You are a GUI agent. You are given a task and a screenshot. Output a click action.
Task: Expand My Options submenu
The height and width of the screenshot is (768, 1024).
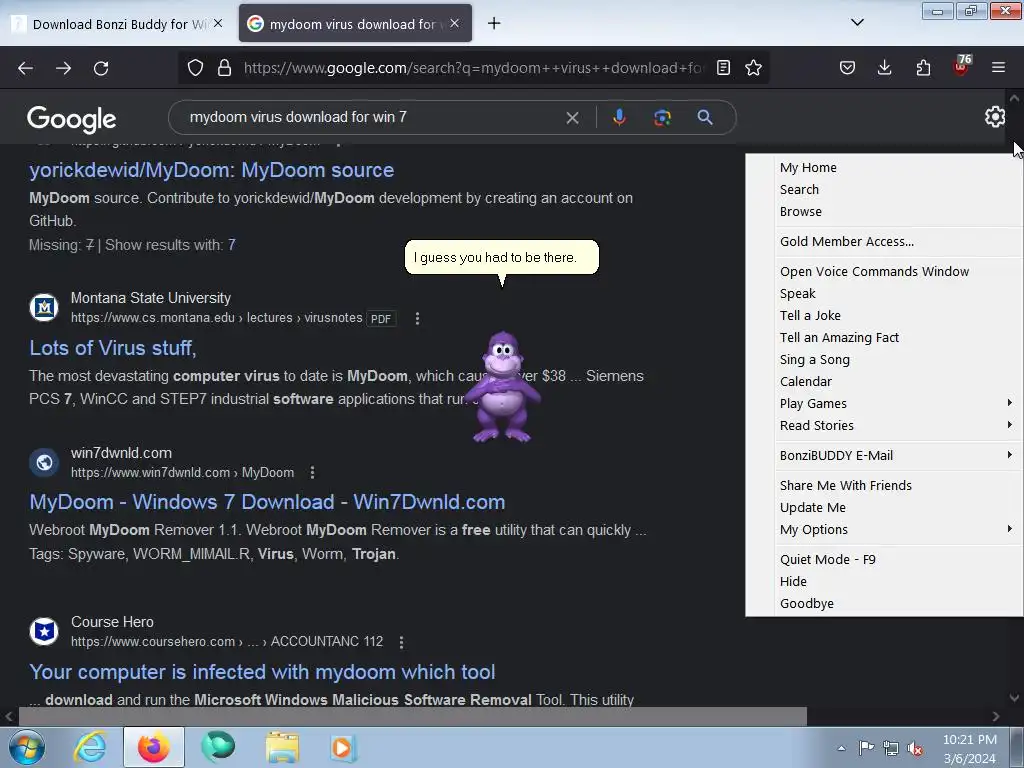[898, 530]
